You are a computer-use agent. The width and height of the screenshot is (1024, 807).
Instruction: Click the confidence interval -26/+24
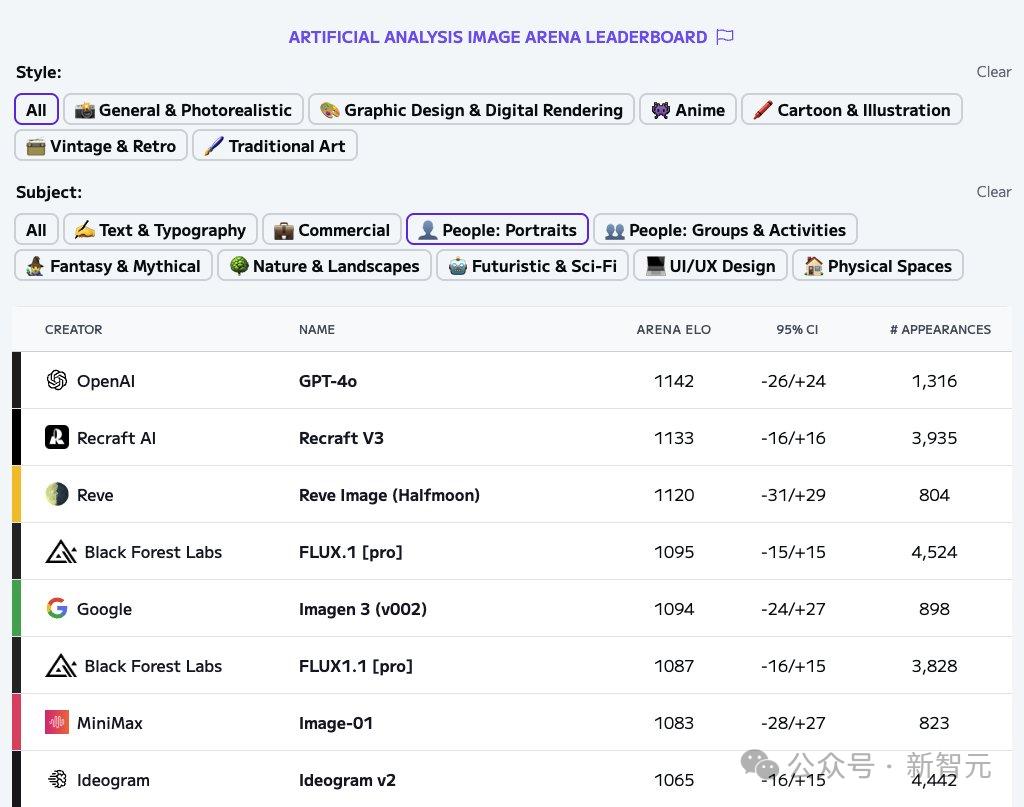coord(793,381)
